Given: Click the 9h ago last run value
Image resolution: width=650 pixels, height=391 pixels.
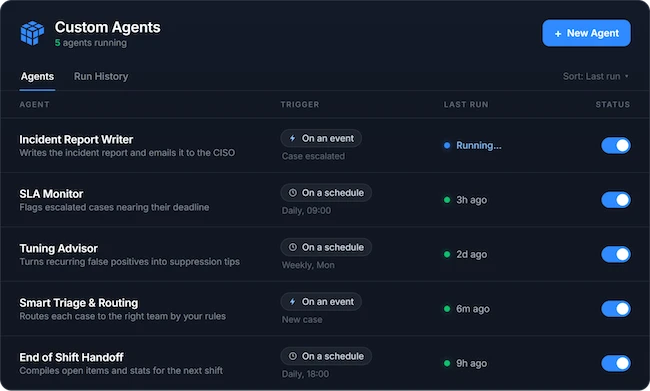Looking at the screenshot, I should (472, 363).
